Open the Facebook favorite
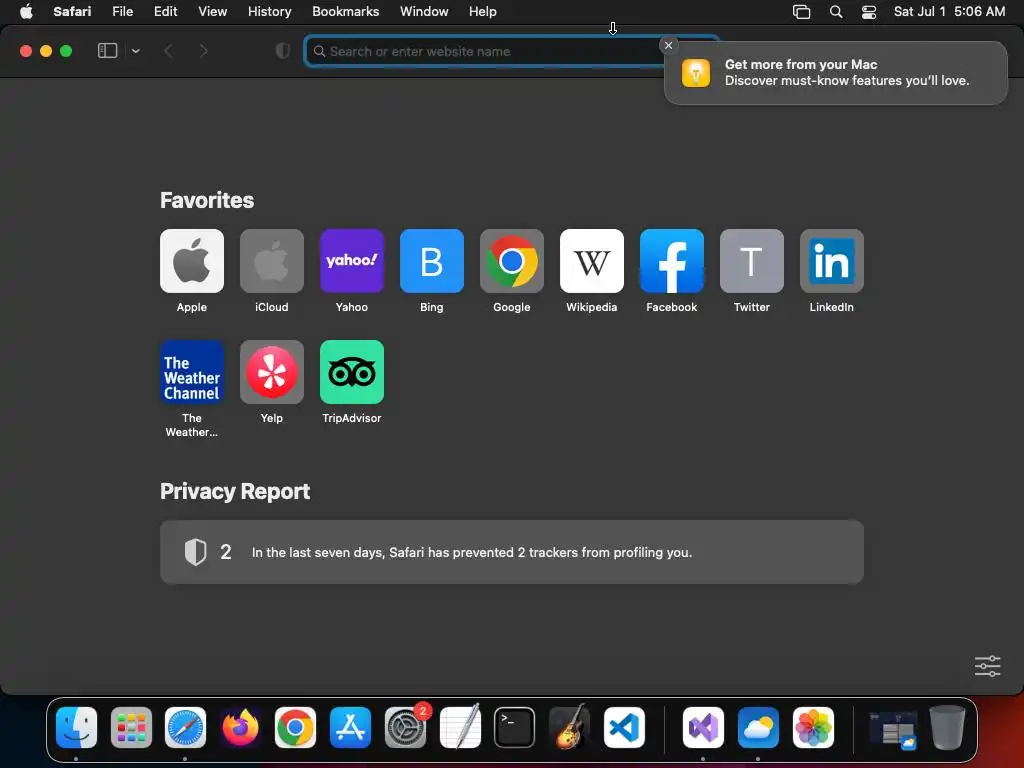 tap(671, 261)
